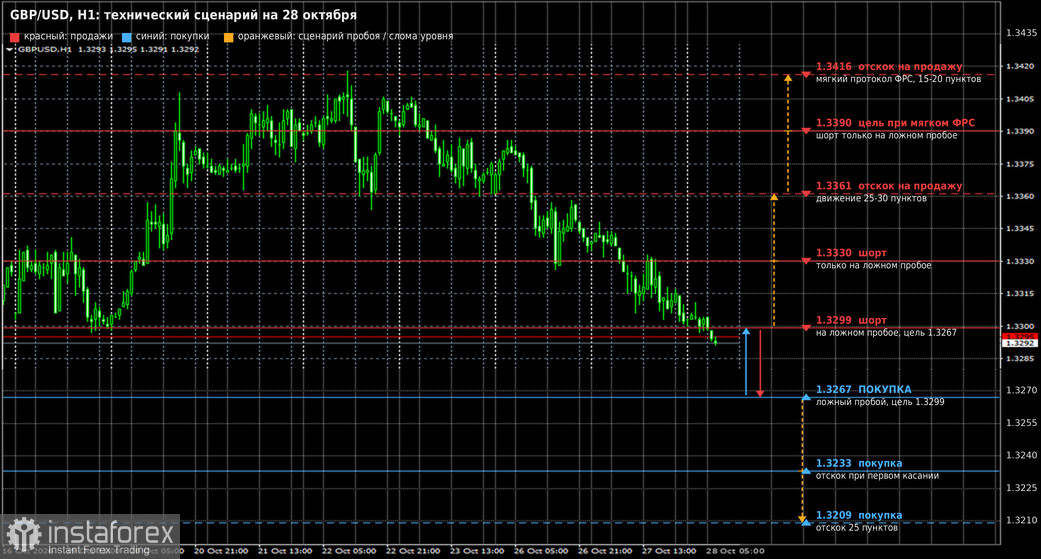This screenshot has width=1041, height=559.
Task: Click legend text 'оранжевый: сценарий пробоя / слома уровня'
Action: coord(345,37)
